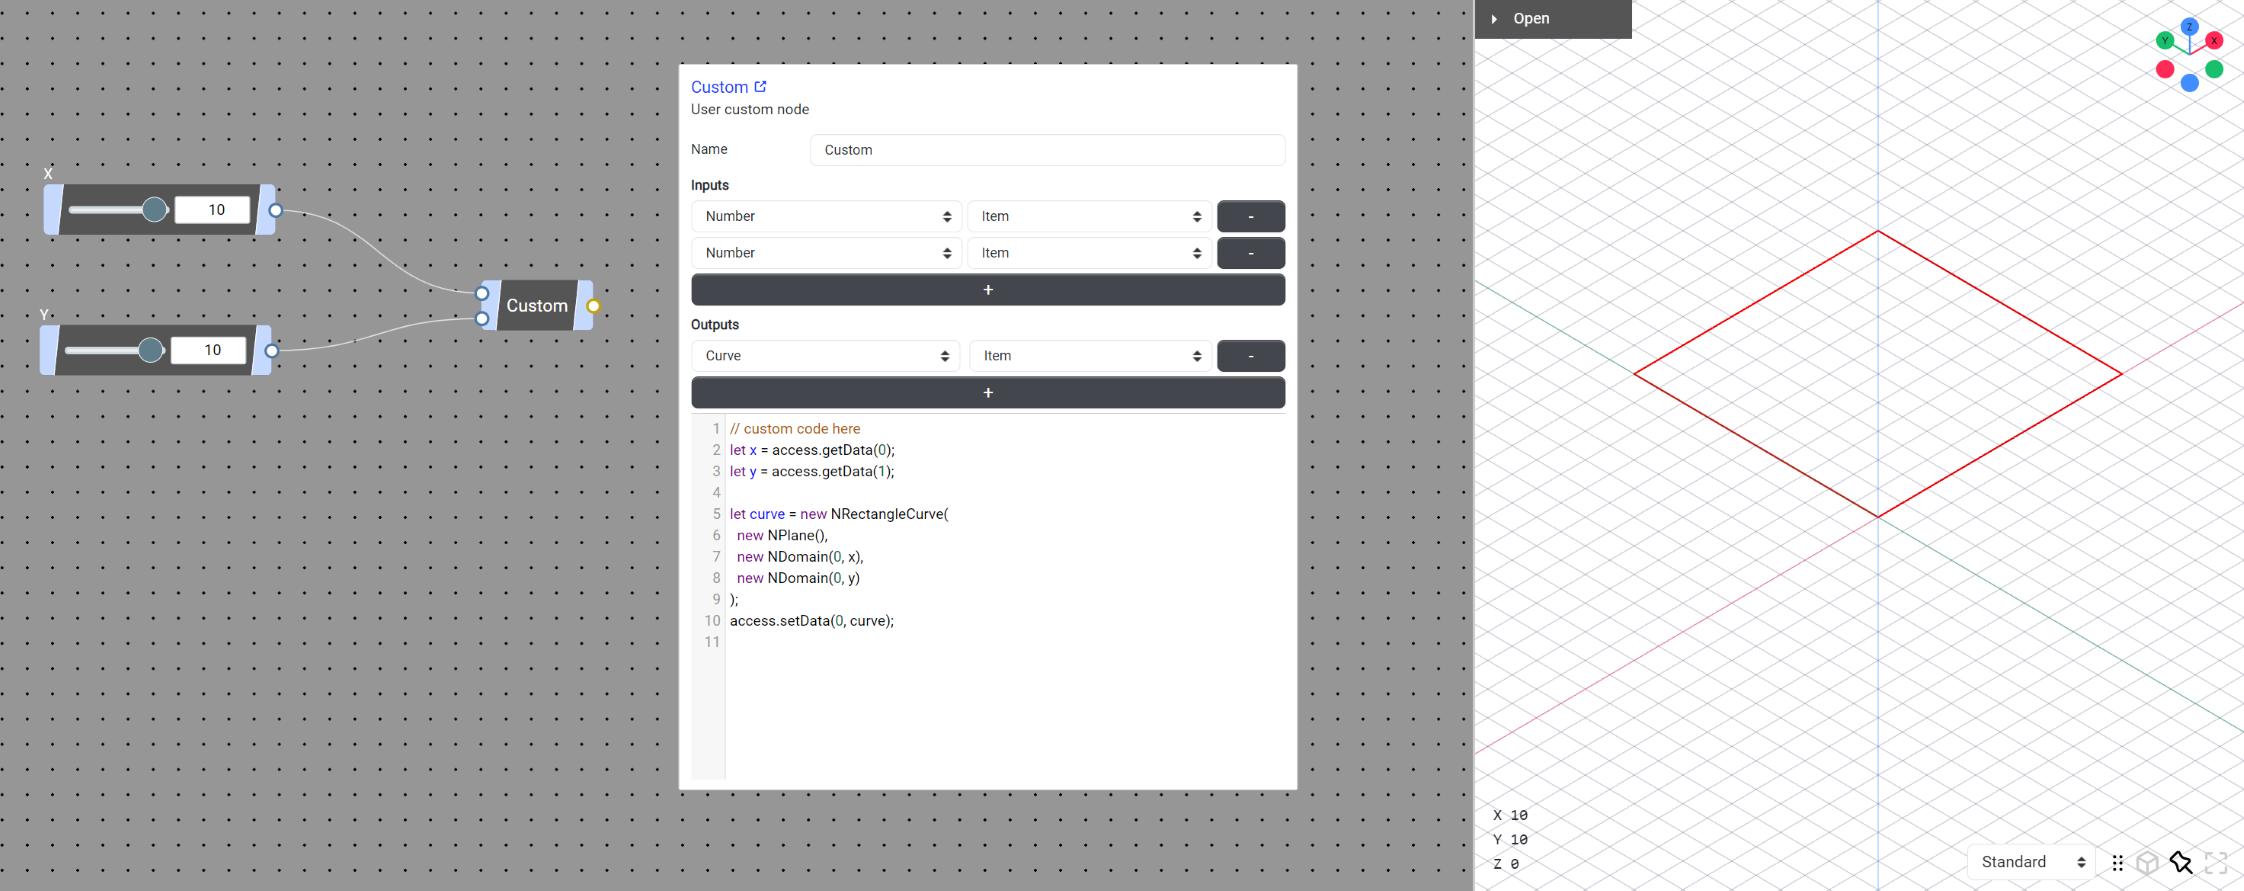Click the Outputs section label

click(x=715, y=325)
